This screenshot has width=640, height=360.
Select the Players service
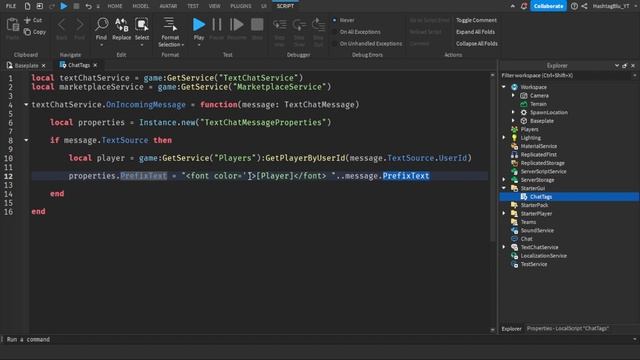pos(529,129)
